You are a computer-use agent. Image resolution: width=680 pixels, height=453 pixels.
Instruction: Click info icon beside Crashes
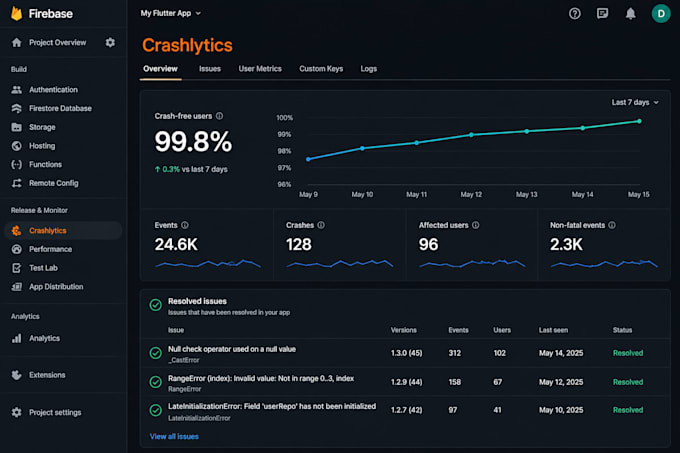321,225
